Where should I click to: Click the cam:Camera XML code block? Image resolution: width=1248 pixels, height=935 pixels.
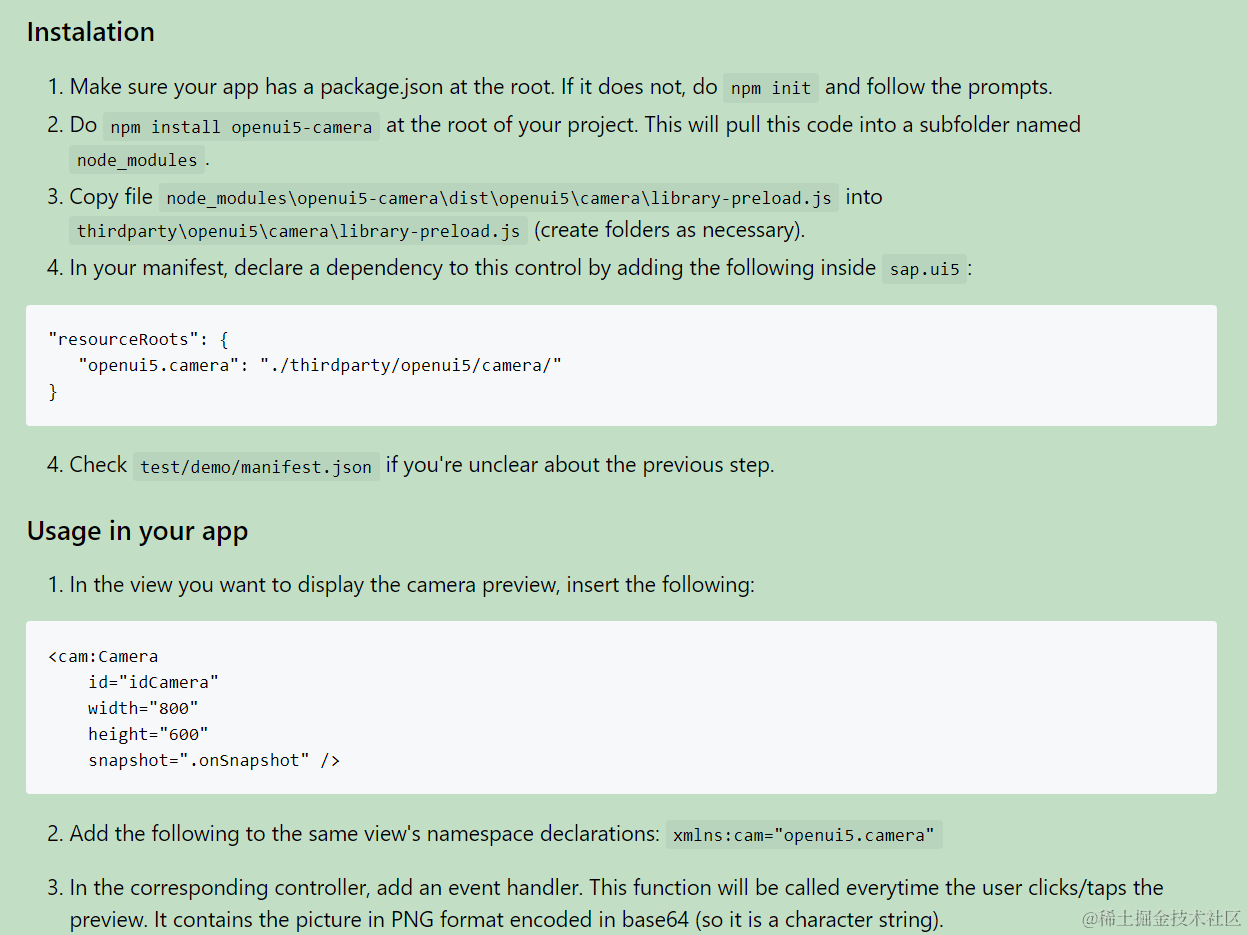point(621,708)
